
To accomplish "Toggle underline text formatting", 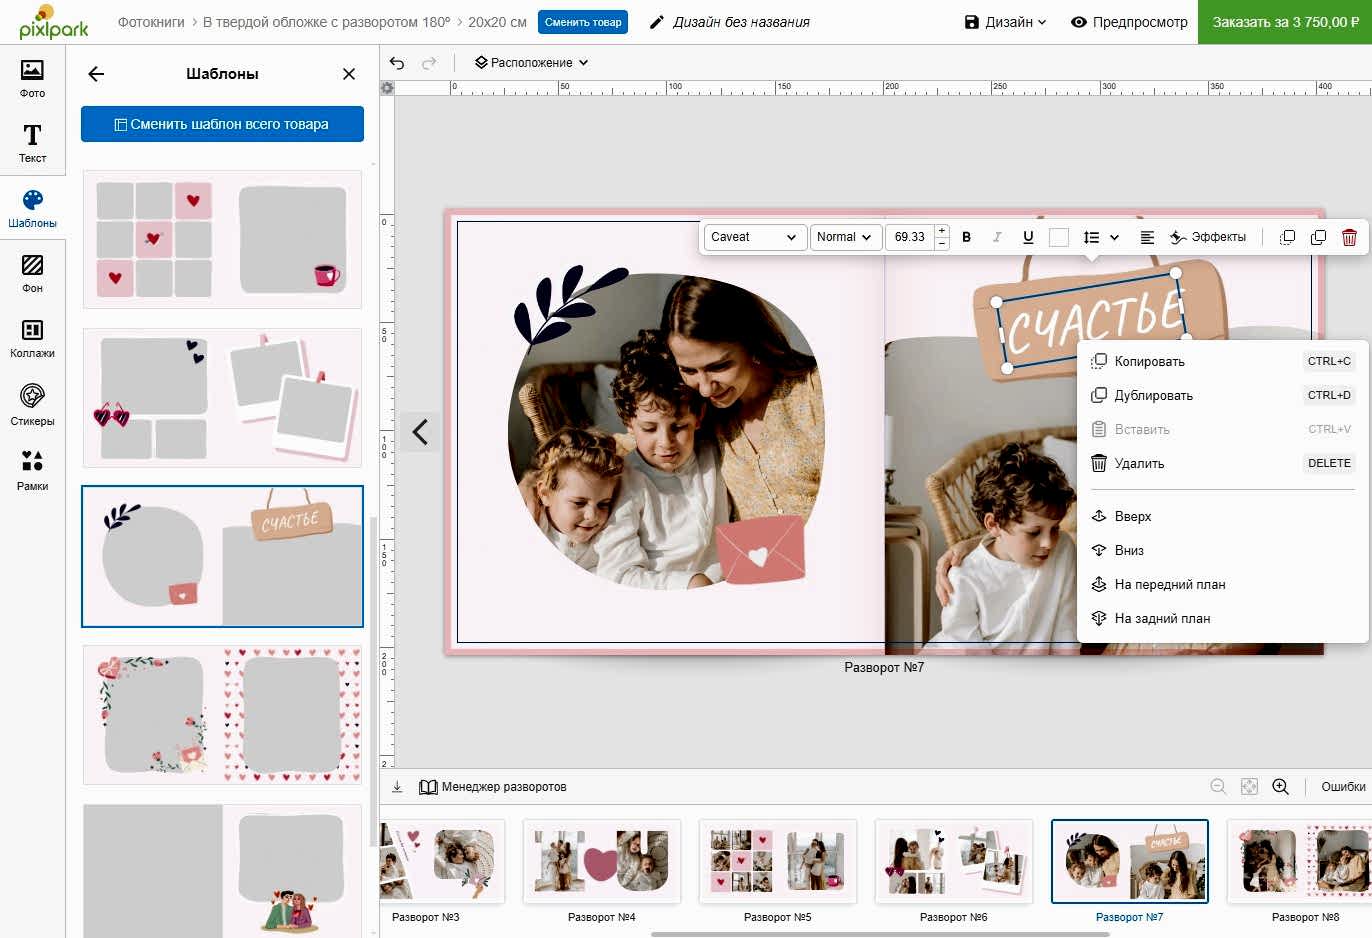I will (1028, 237).
